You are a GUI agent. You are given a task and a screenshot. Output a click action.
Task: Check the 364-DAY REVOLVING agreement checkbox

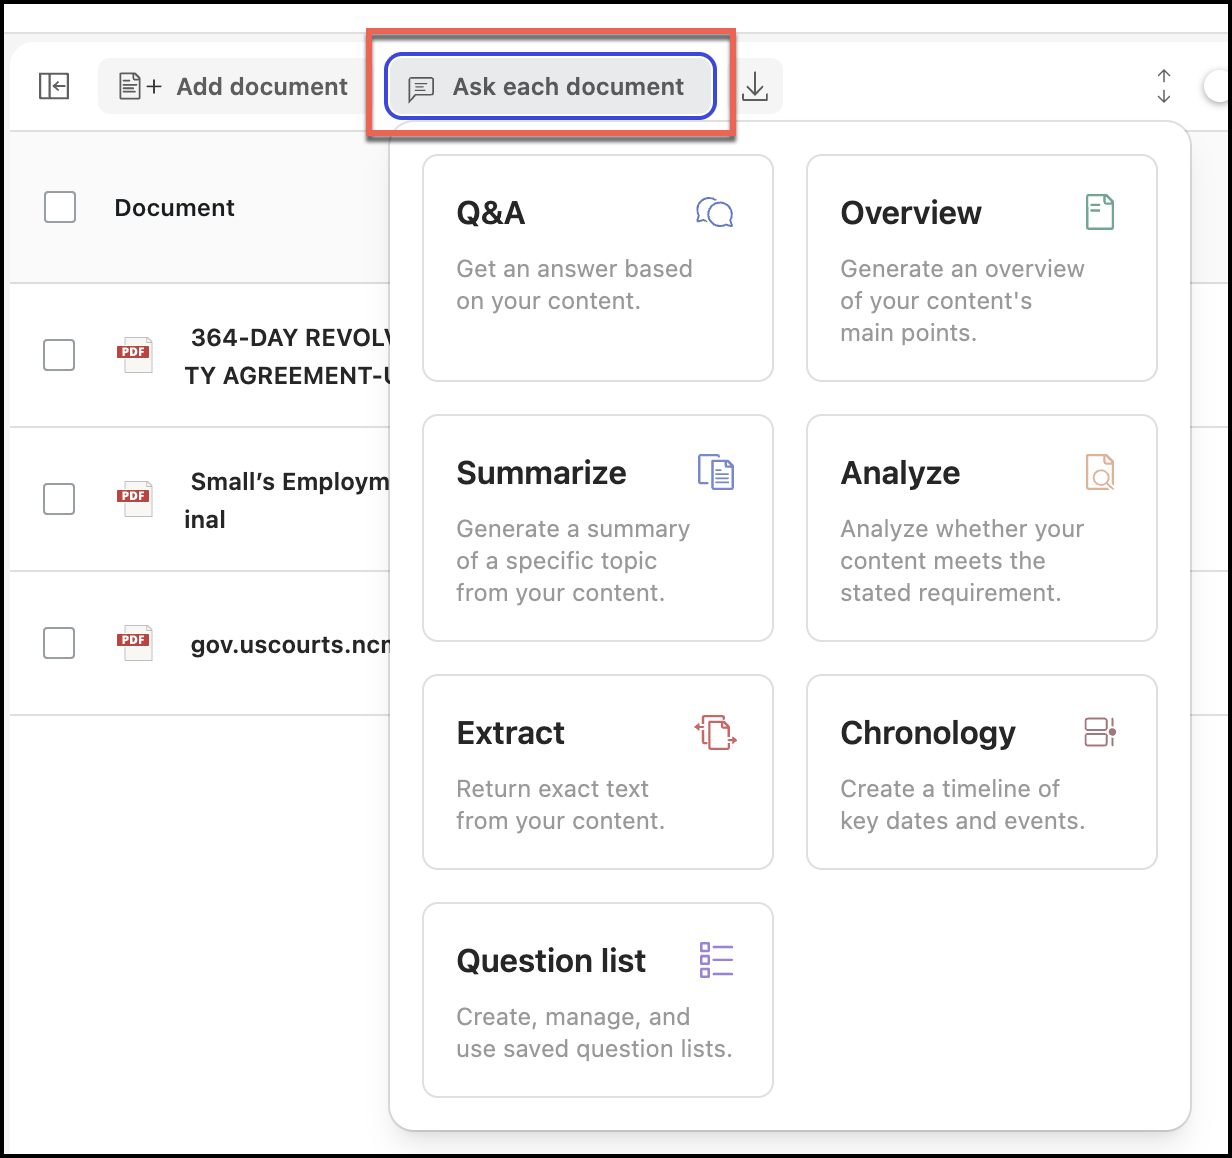59,355
